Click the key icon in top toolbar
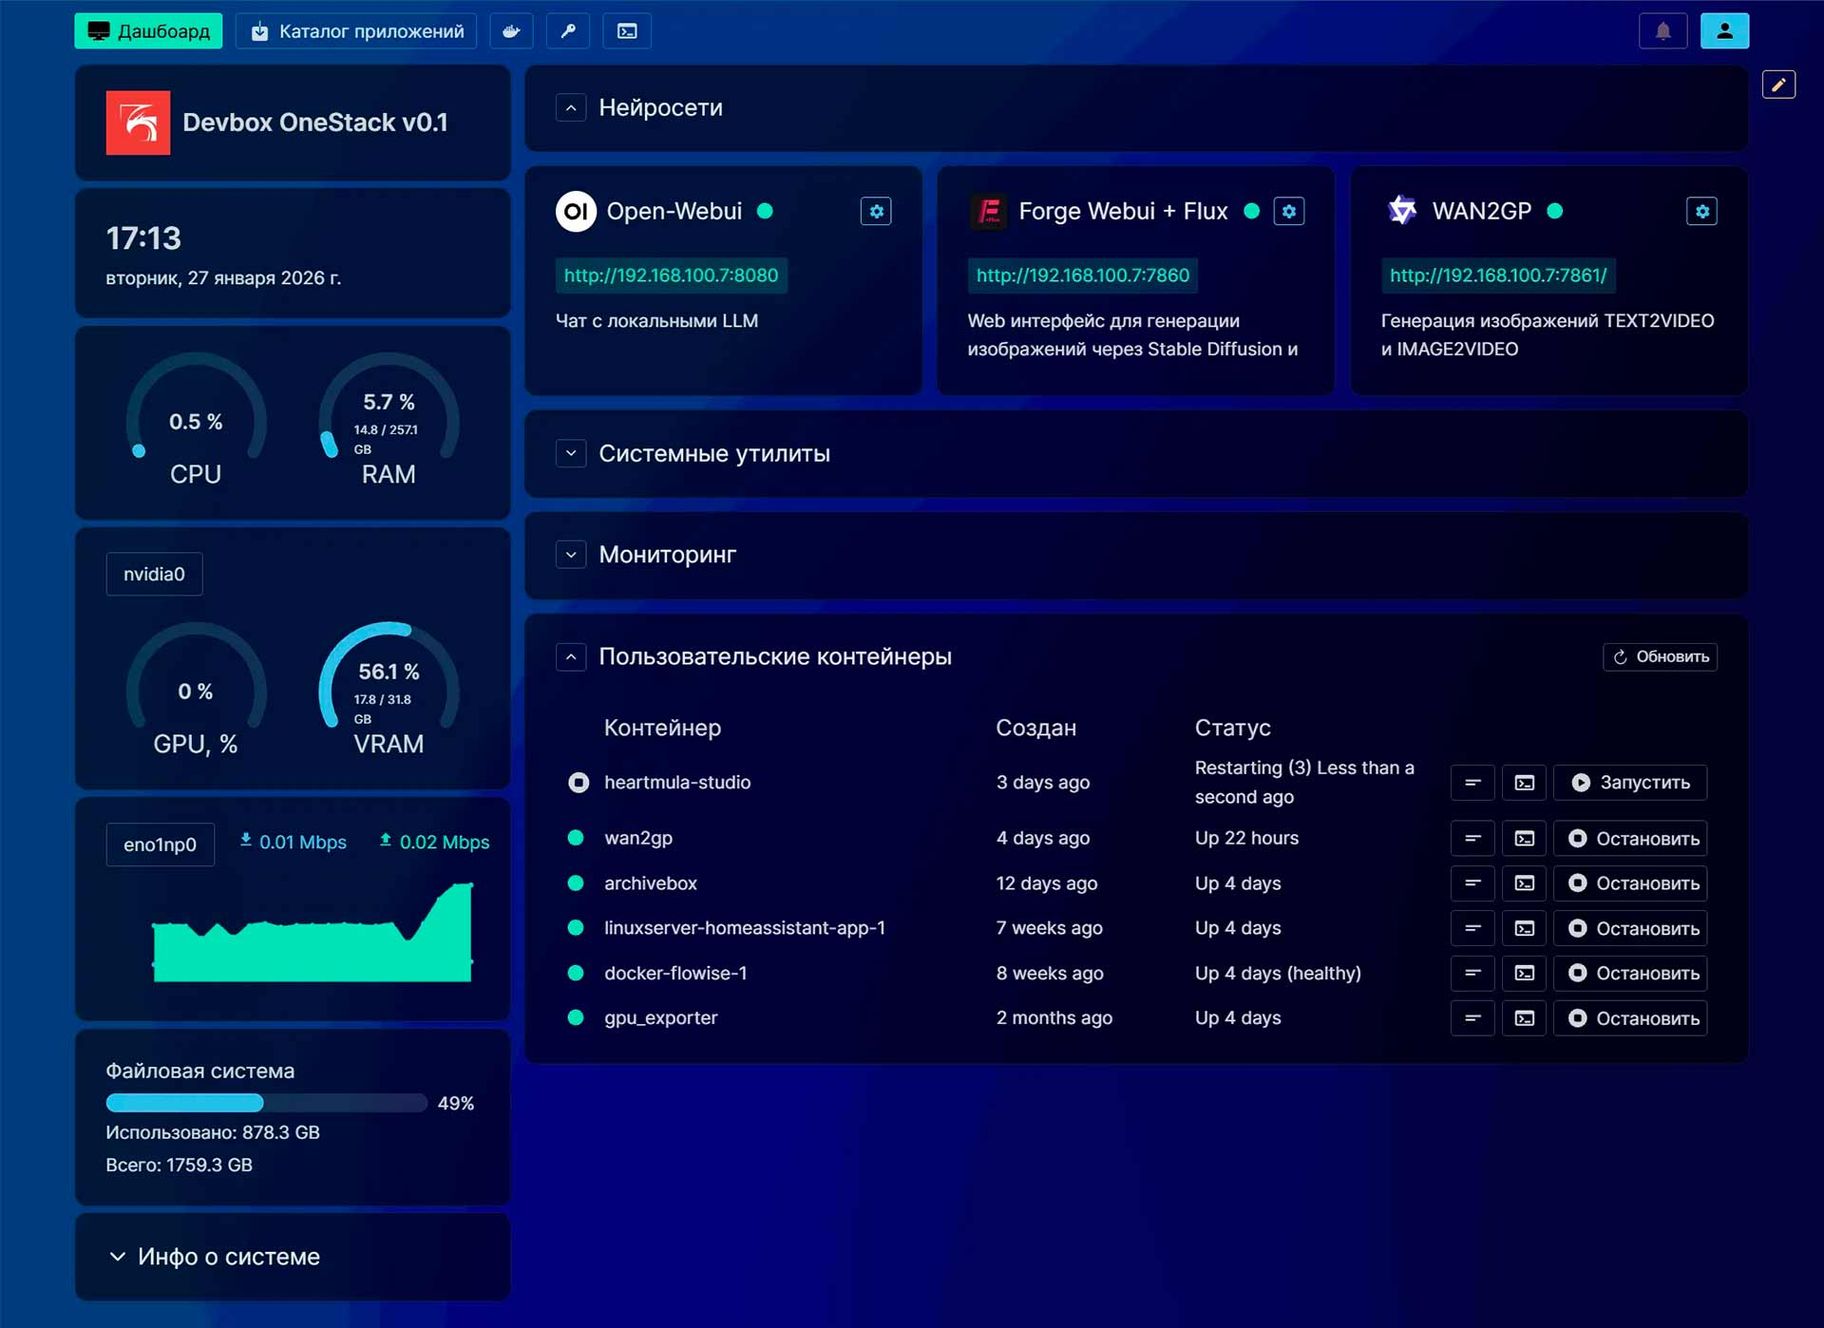Viewport: 1824px width, 1328px height. click(x=568, y=31)
